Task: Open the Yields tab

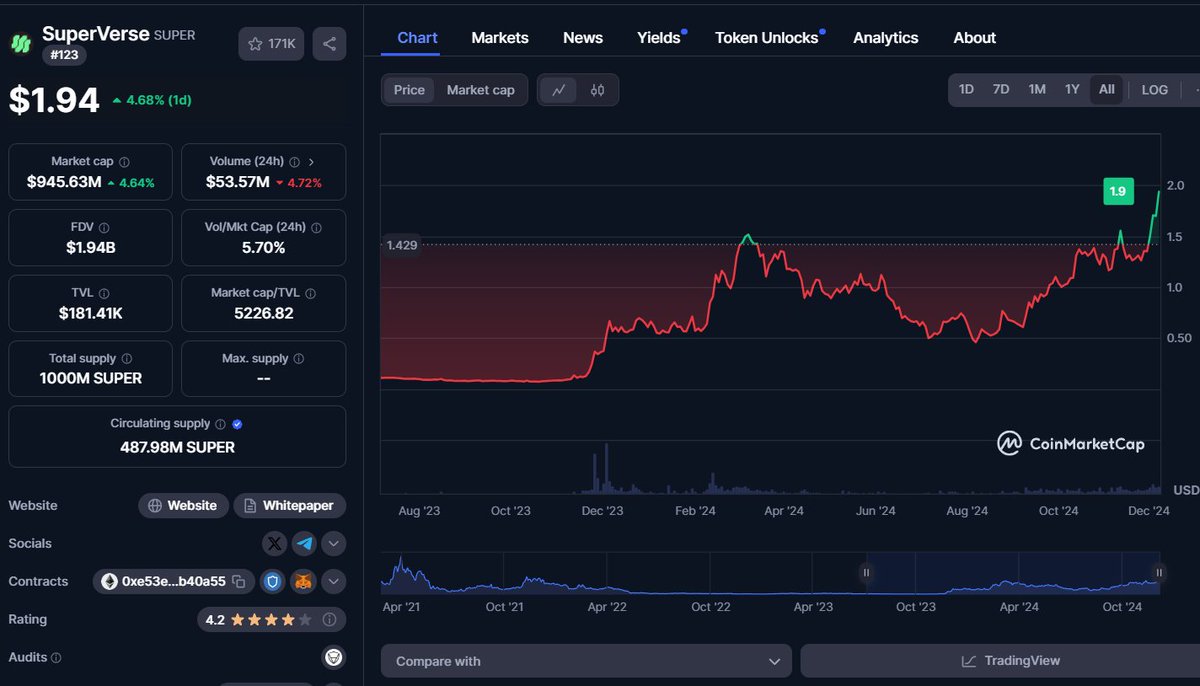Action: 659,38
